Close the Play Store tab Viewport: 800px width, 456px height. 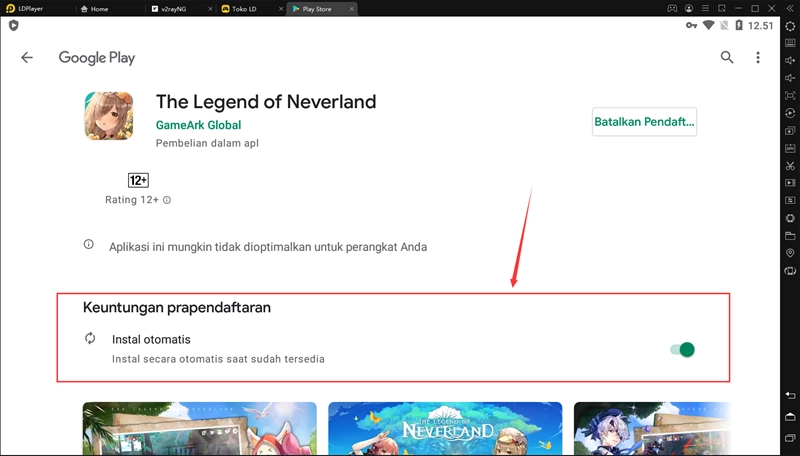[x=352, y=9]
